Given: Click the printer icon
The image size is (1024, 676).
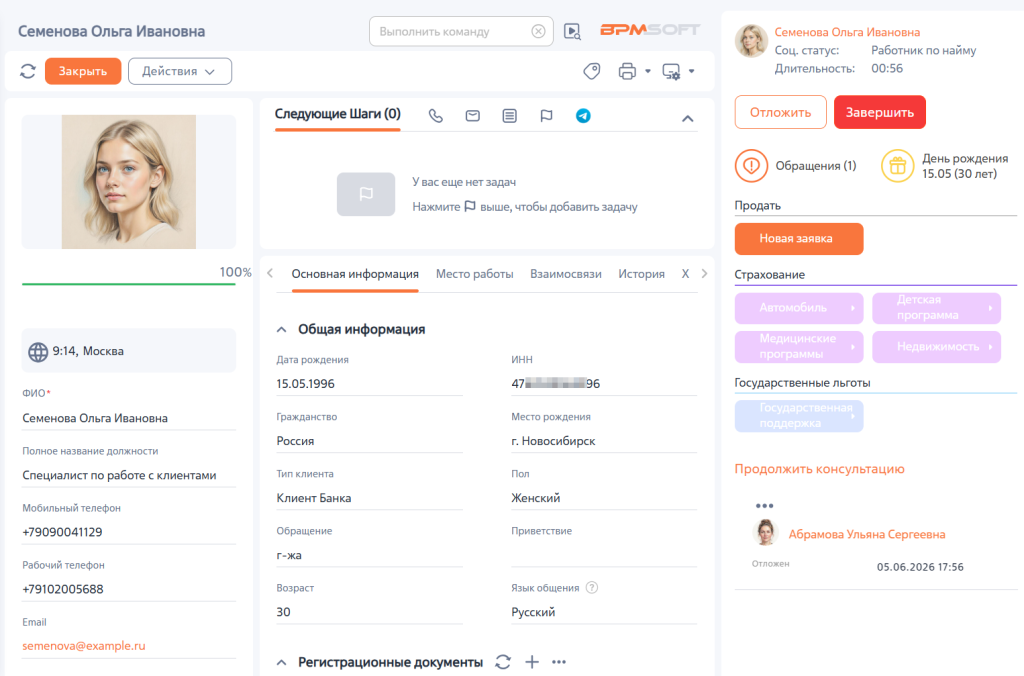Looking at the screenshot, I should click(x=627, y=71).
